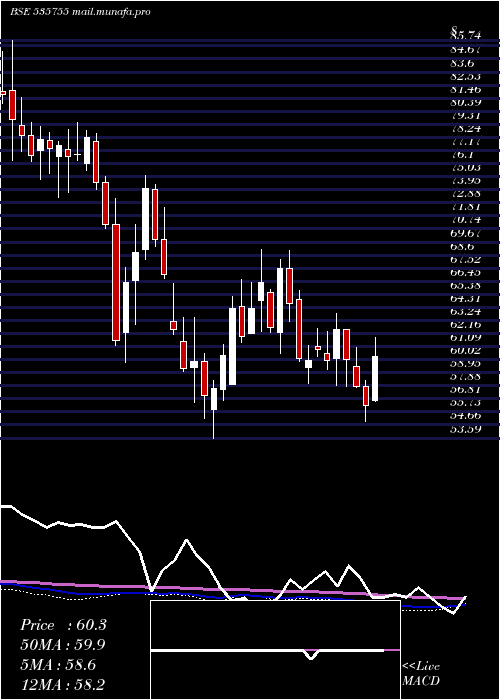This screenshot has height=700, width=500.
Task: Click the 54.66 price axis label
Action: [x=466, y=417]
